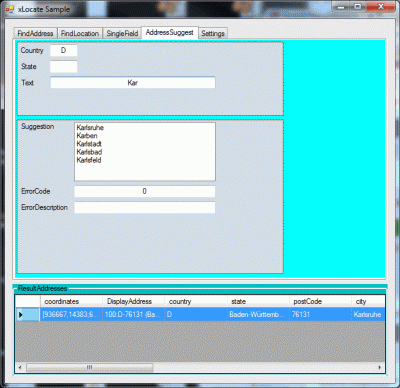The image size is (400, 388).
Task: Click the Text field containing Kar
Action: [133, 83]
